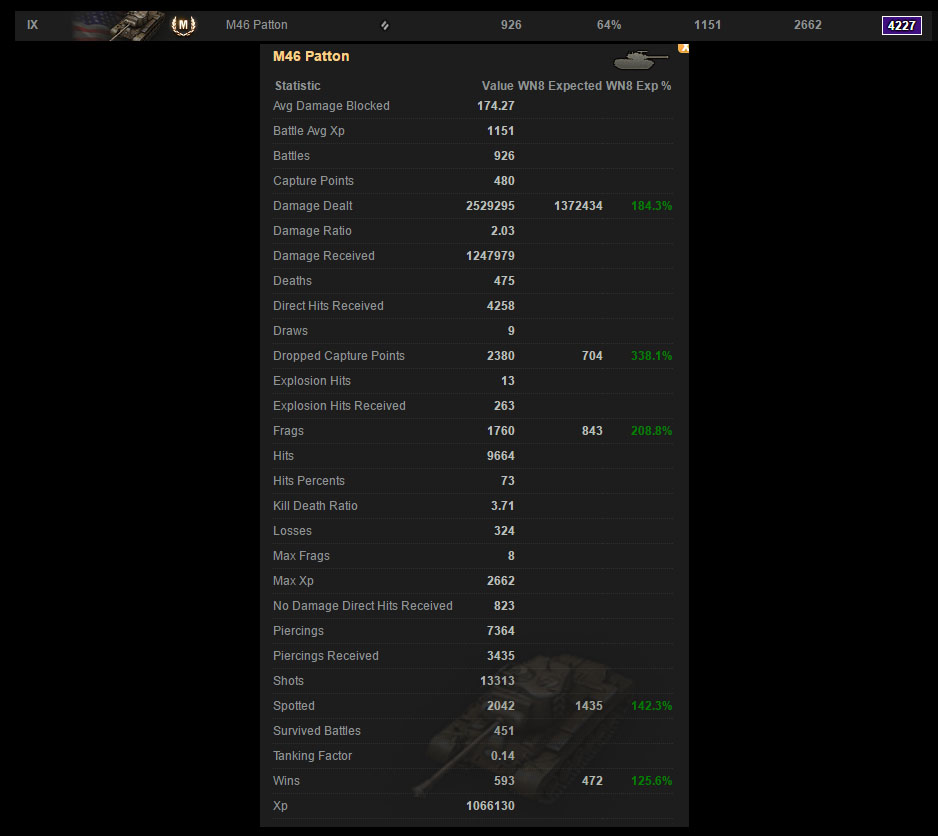Screen dimensions: 938x836
Task: Click the orange M46 Patton popup title
Action: click(311, 56)
